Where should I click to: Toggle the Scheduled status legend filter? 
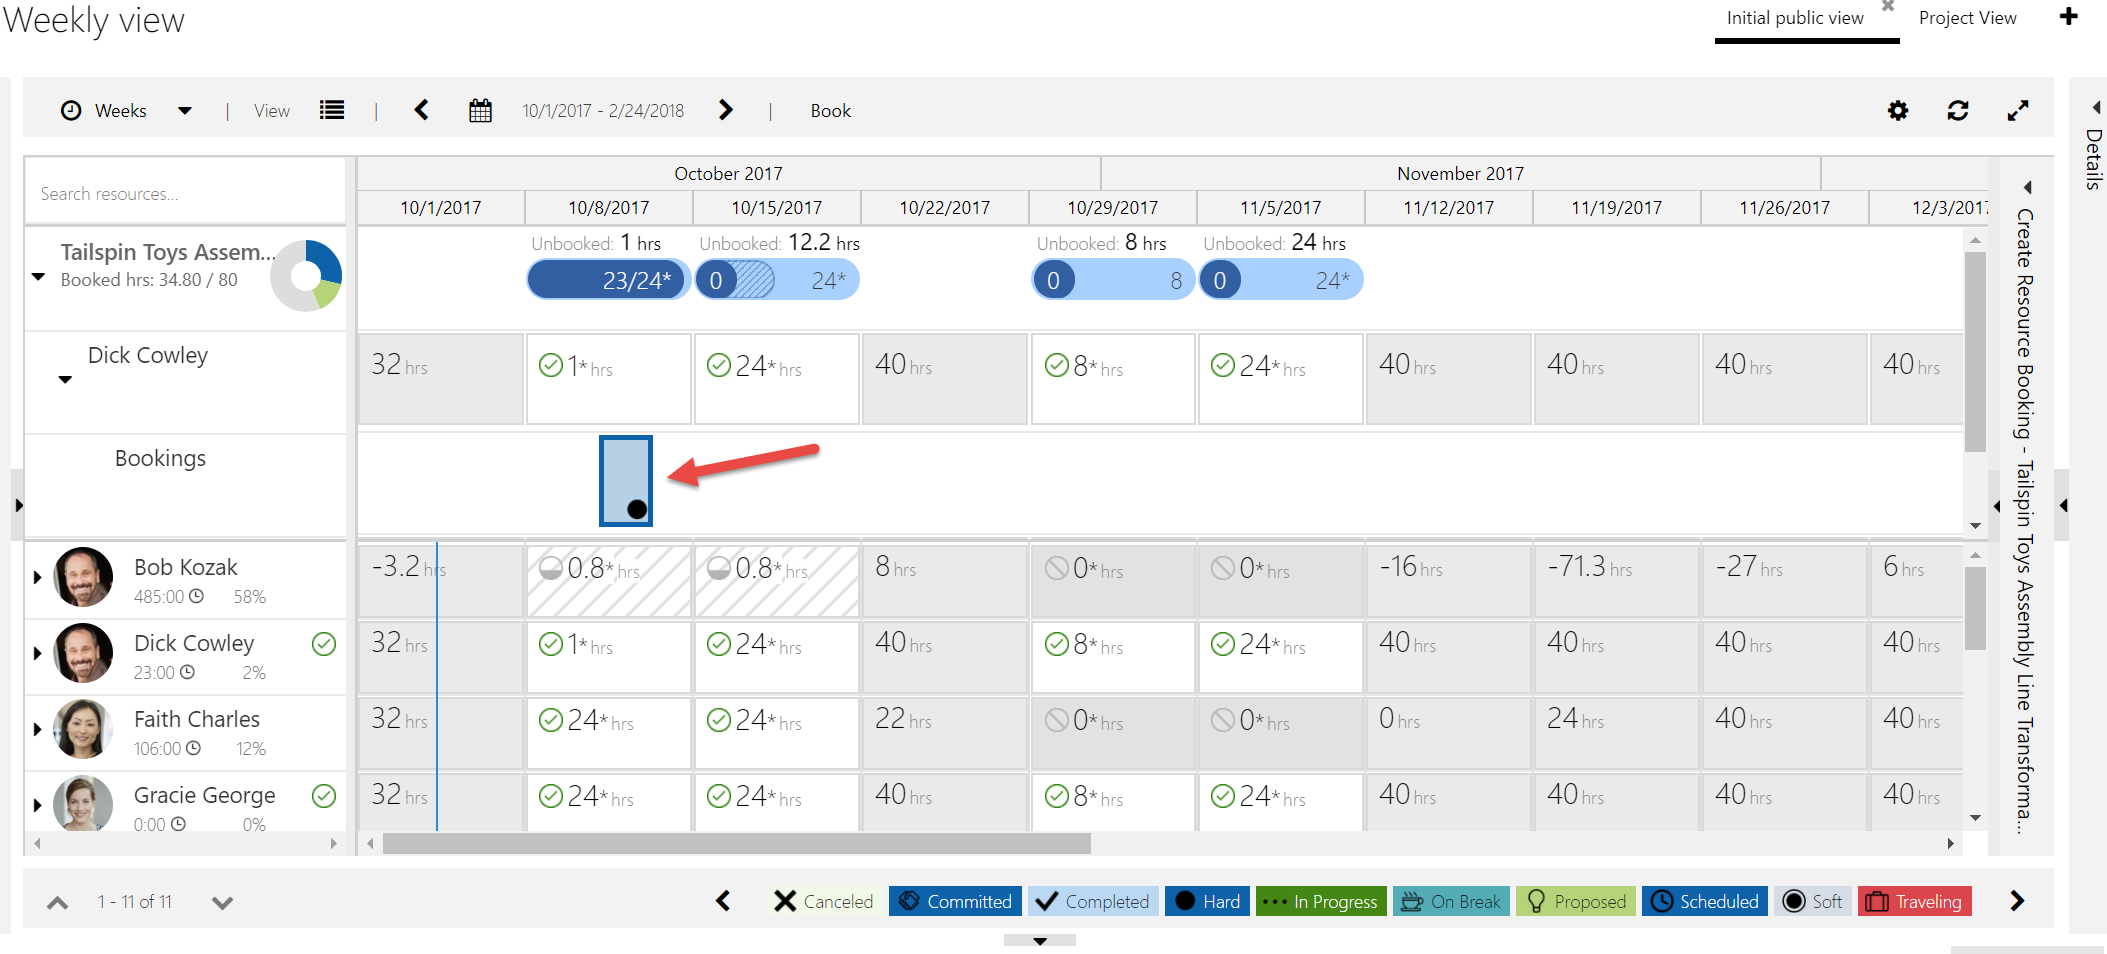click(x=1705, y=901)
